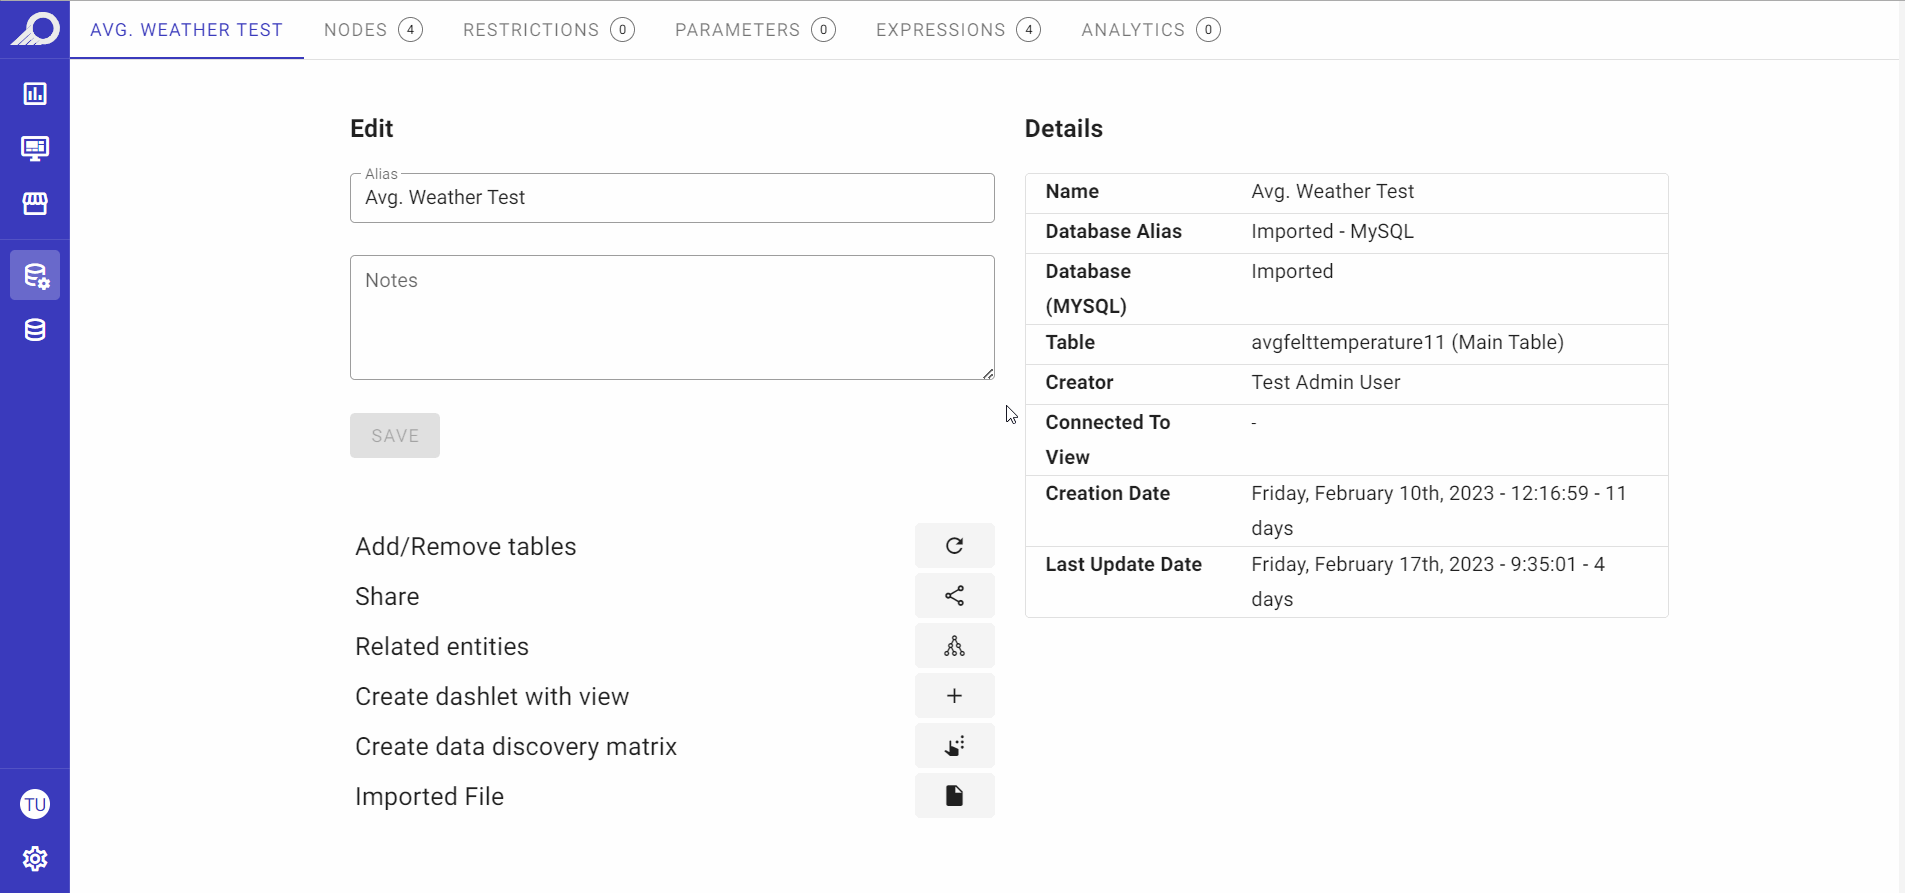1905x893 pixels.
Task: Open the Parameters tab
Action: pyautogui.click(x=755, y=30)
